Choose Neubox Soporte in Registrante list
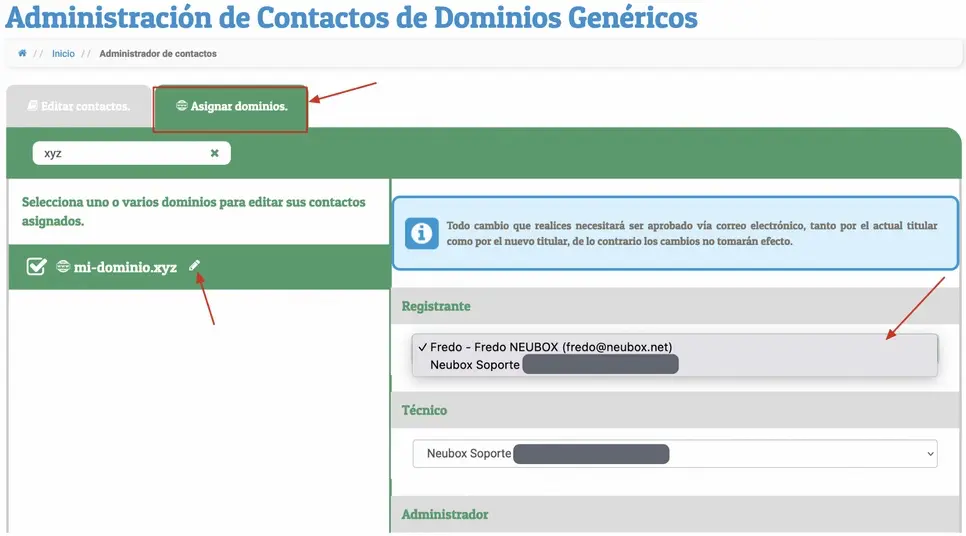The width and height of the screenshot is (966, 536). point(675,365)
